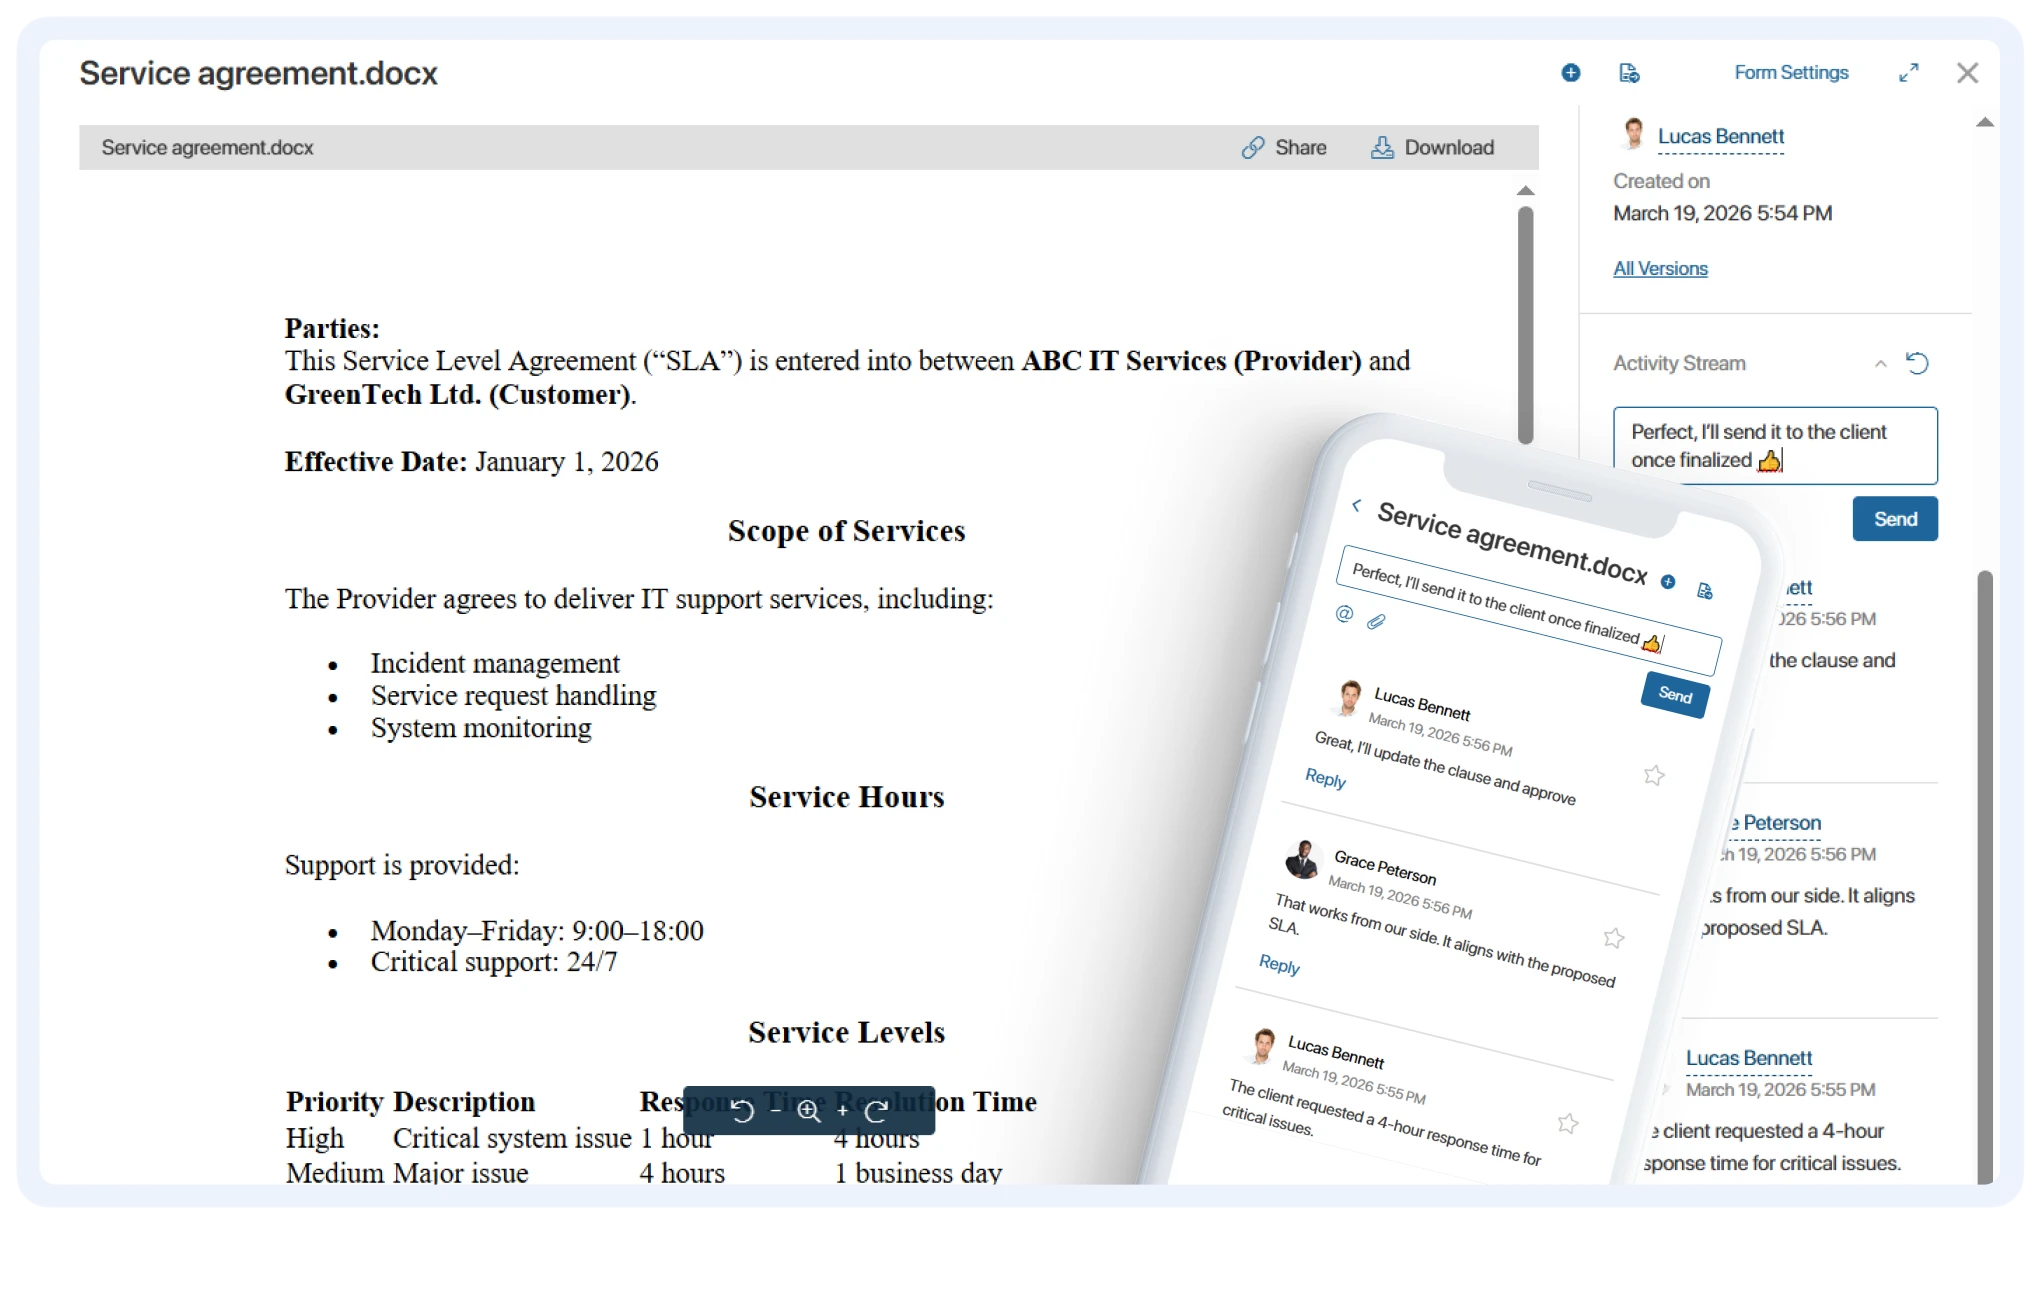This screenshot has height=1300, width=2040.
Task: Open Form Settings
Action: click(1791, 73)
